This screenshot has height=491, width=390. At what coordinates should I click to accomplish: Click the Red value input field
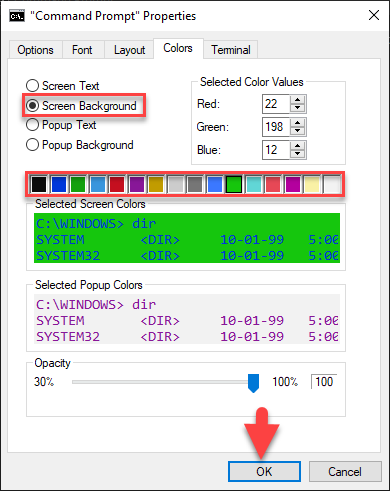[276, 104]
